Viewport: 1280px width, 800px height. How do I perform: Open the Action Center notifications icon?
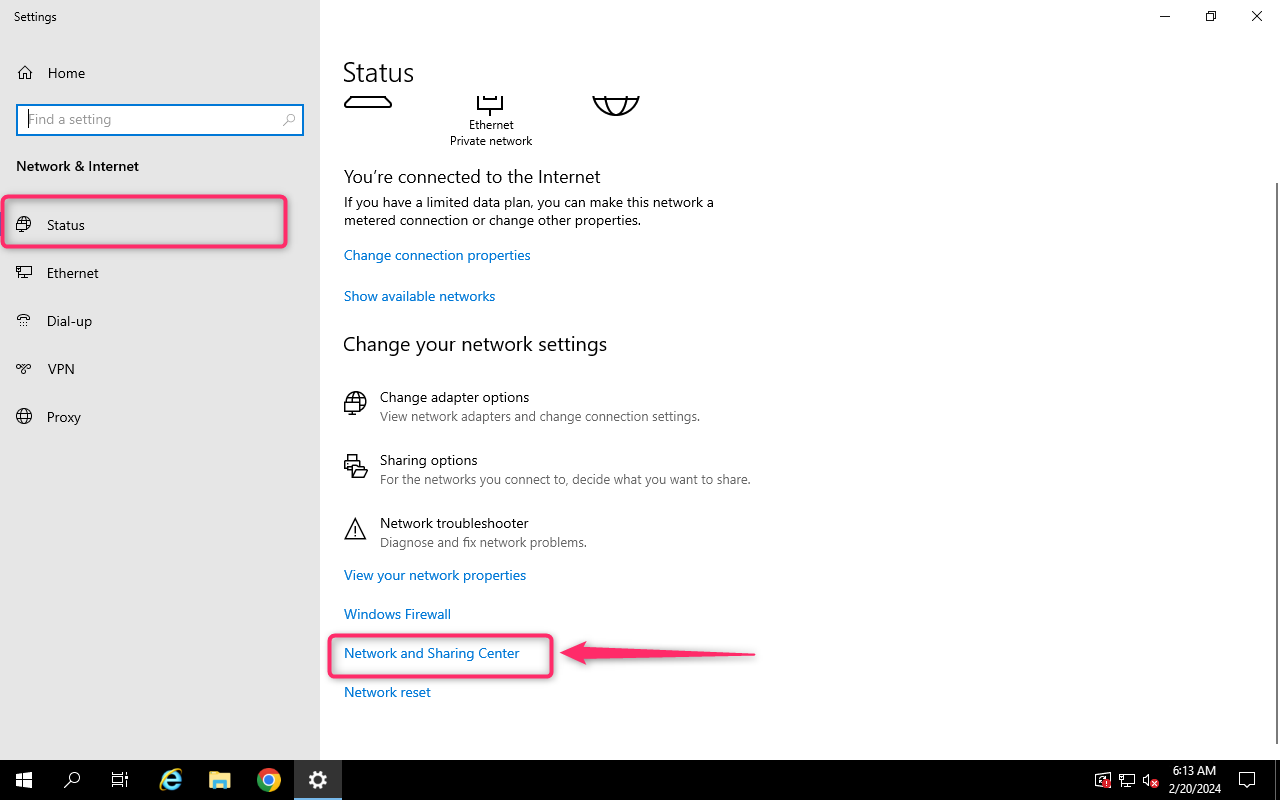tap(1247, 780)
